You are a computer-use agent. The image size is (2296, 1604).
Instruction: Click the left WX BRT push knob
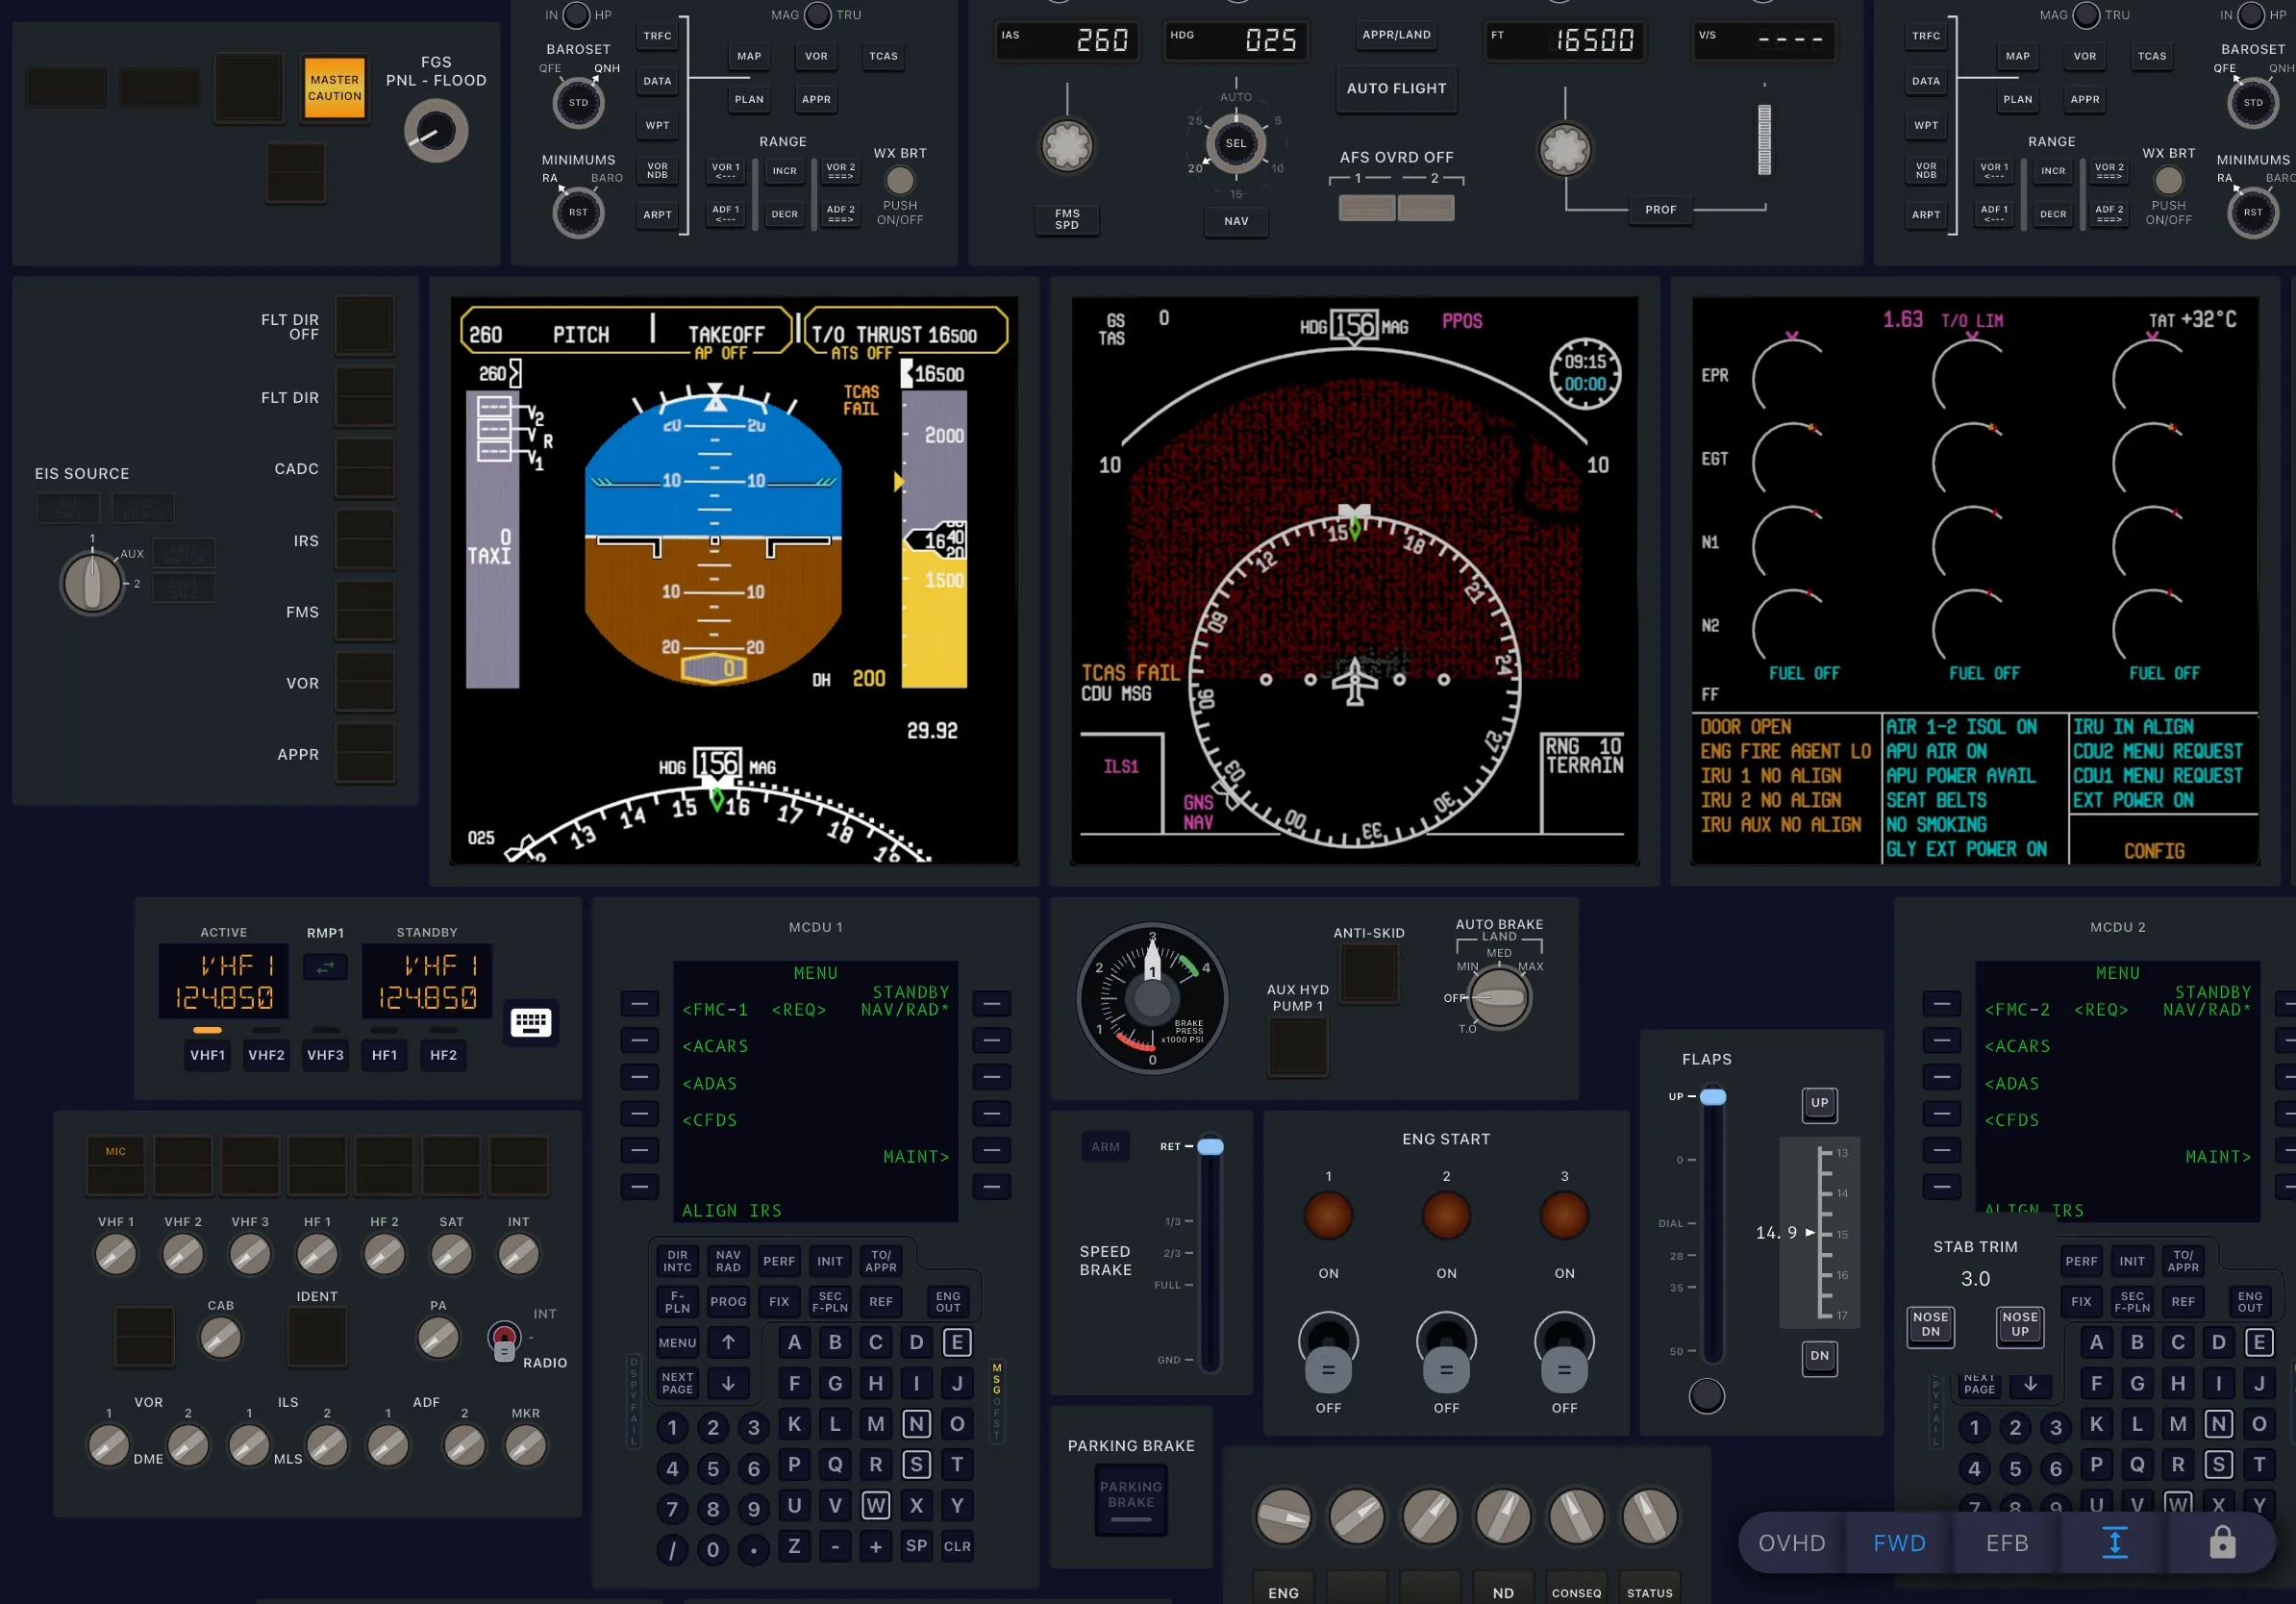[900, 180]
